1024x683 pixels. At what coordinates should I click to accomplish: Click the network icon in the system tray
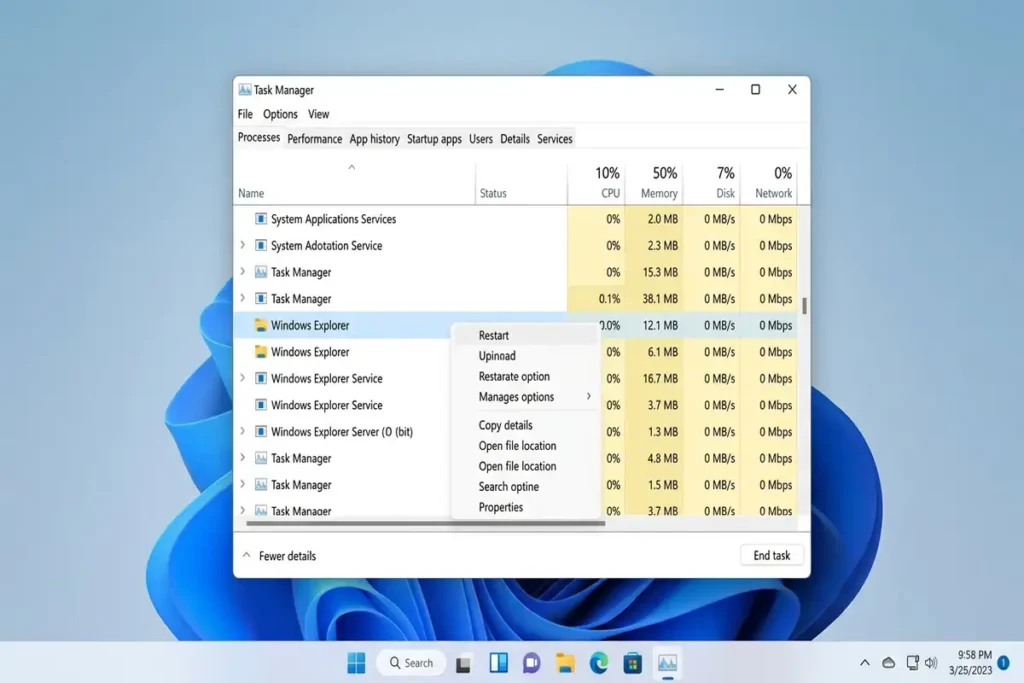click(912, 663)
